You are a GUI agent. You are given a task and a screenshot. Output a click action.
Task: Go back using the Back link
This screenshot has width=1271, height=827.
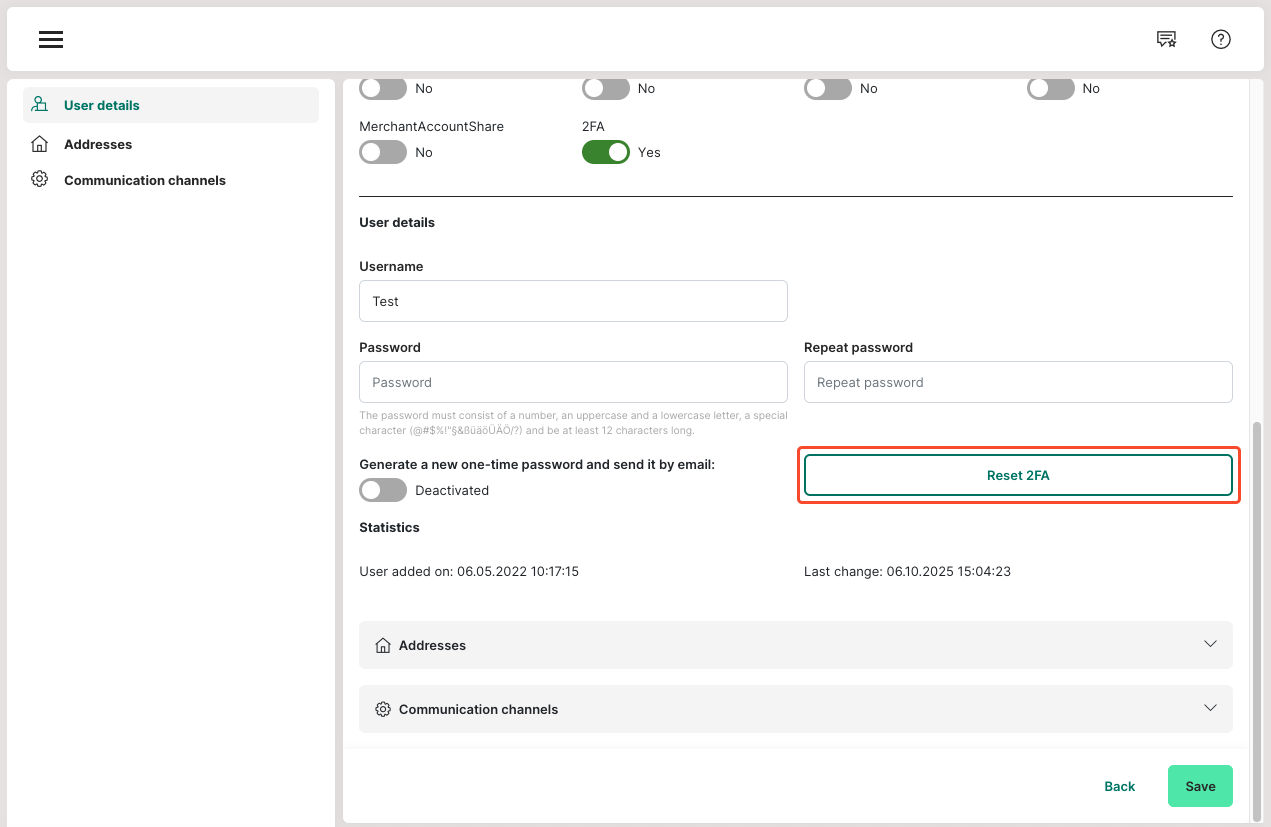(1119, 786)
